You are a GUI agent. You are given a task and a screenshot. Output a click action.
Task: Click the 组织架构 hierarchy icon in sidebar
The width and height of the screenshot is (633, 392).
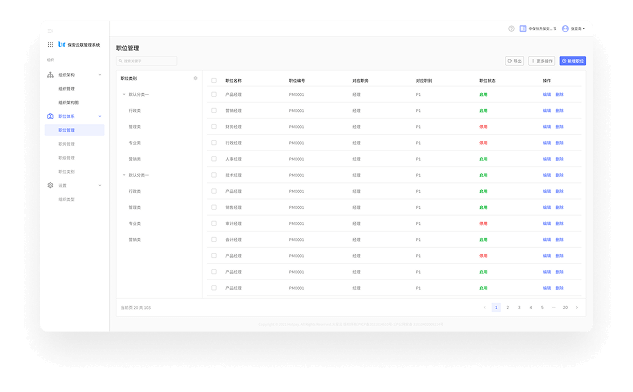(x=50, y=75)
